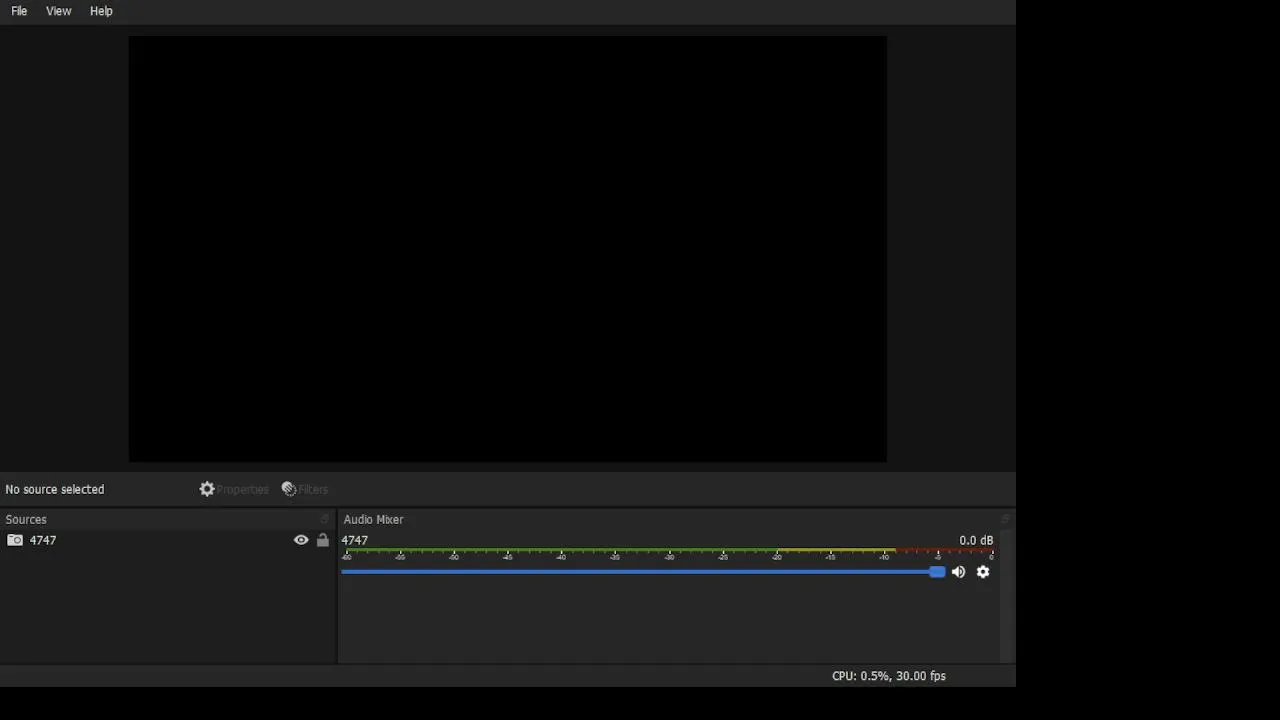This screenshot has width=1280, height=720.
Task: Mute the 4747 audio with speaker icon
Action: click(x=958, y=572)
